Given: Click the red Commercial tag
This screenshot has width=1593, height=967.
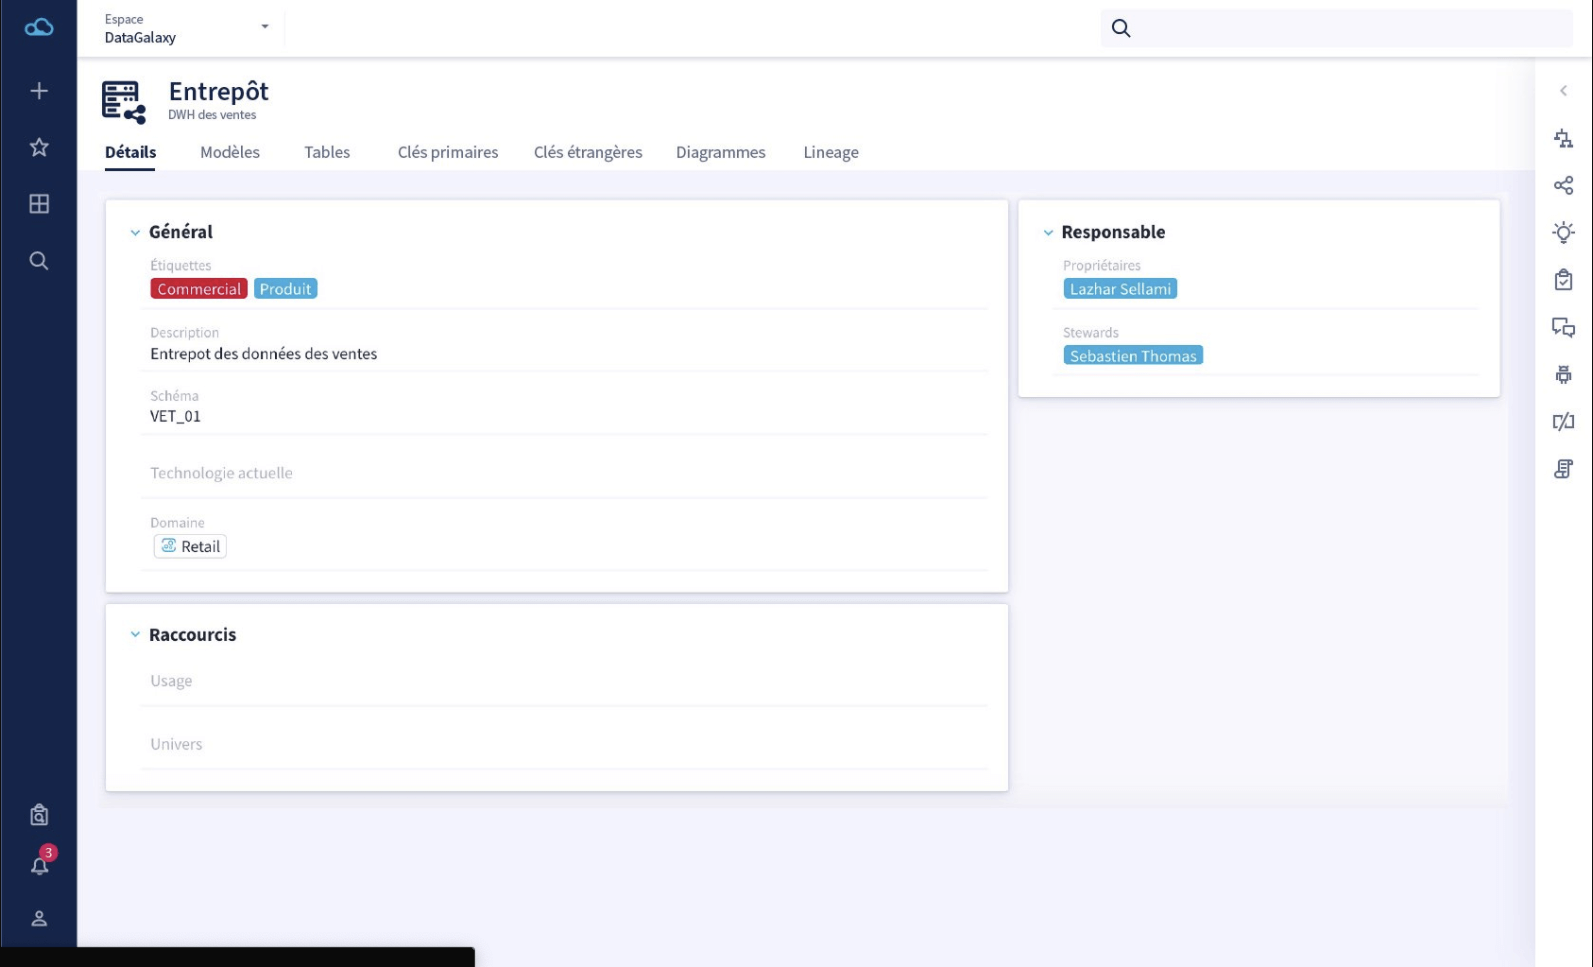Looking at the screenshot, I should [199, 289].
